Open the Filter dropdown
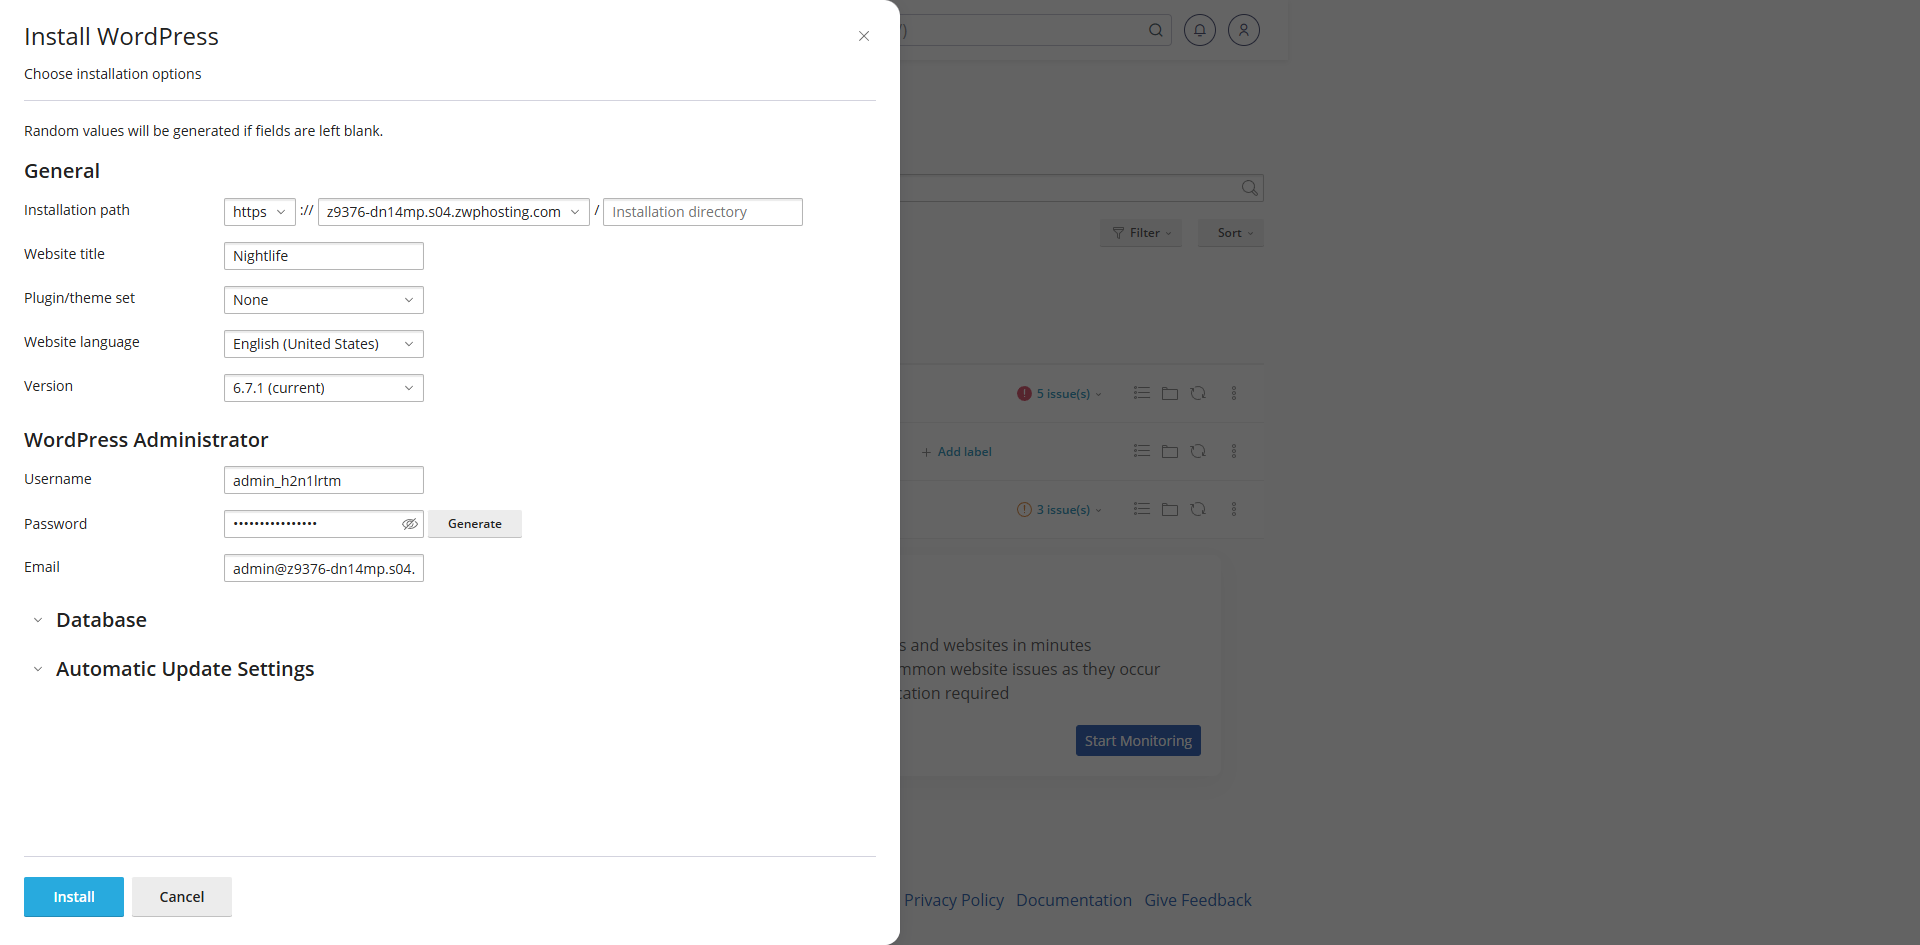 (1141, 233)
